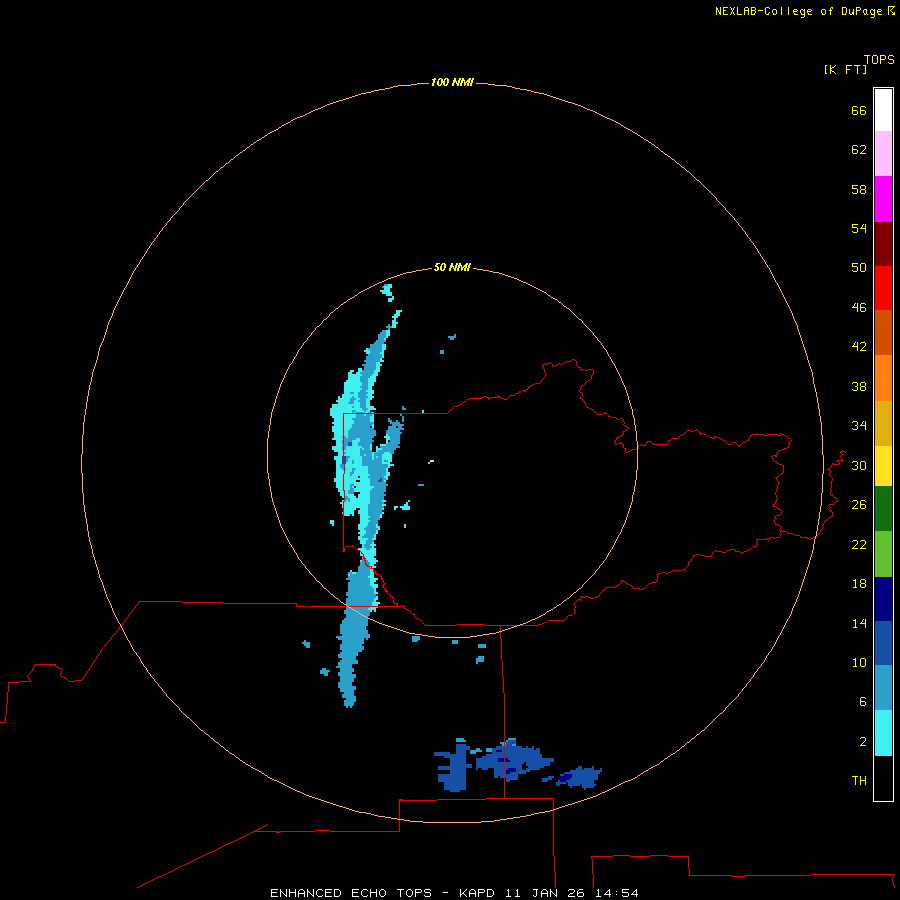Click the dark orange 46 kft swatch
The height and width of the screenshot is (900, 900).
click(883, 333)
